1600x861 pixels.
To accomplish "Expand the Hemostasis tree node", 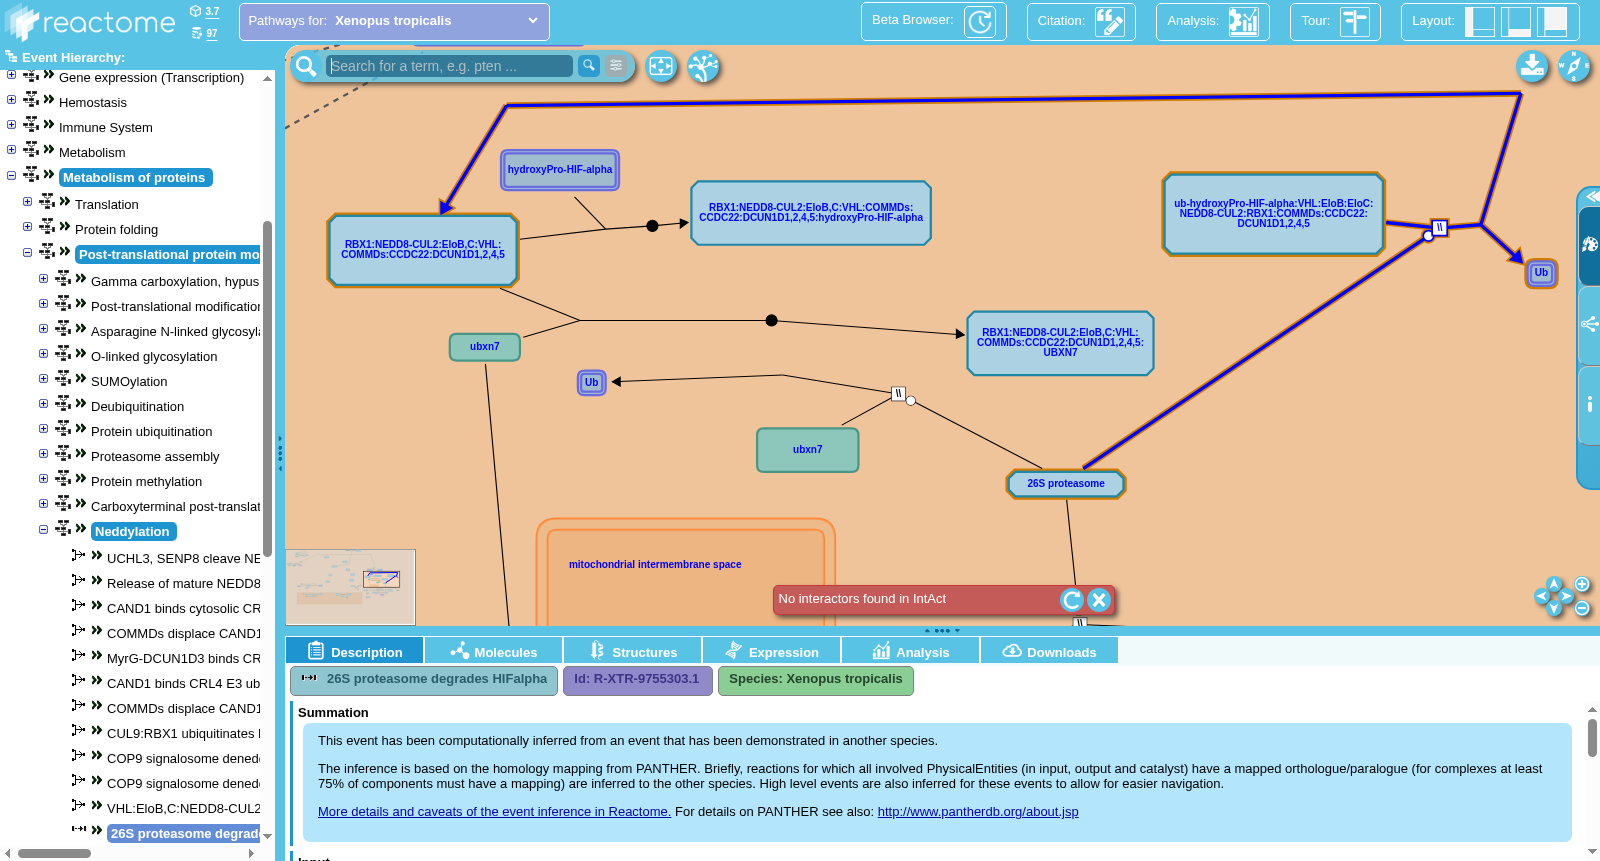I will (11, 99).
